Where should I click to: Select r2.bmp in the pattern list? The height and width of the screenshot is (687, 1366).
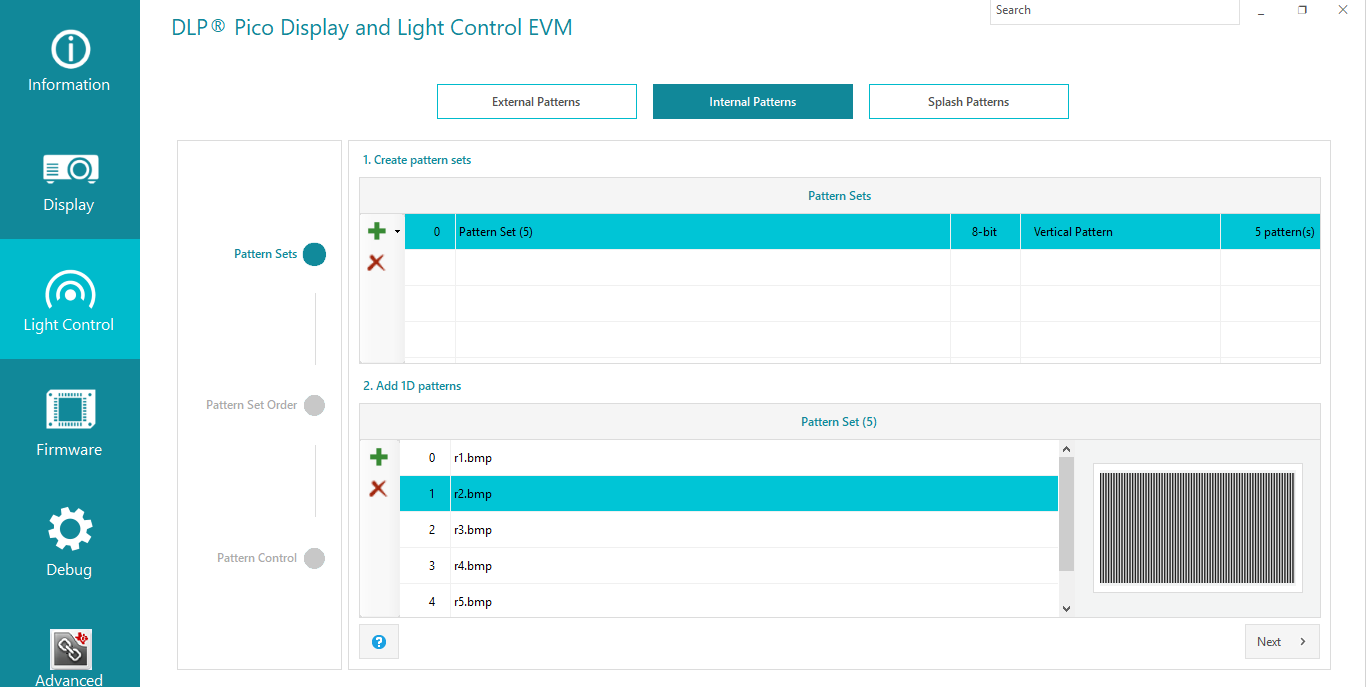click(729, 494)
